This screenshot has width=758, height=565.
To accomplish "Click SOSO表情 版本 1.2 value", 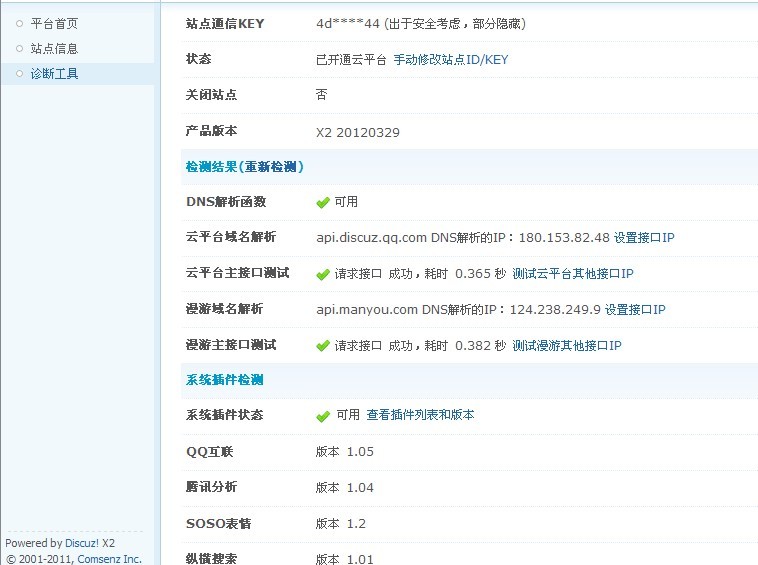I will (341, 523).
